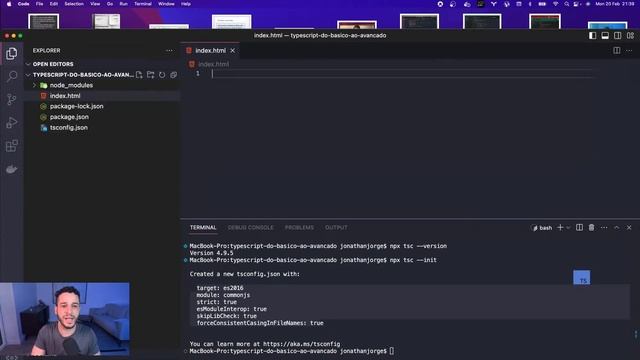Close the index.html editor tab
Image resolution: width=640 pixels, height=360 pixels.
coord(233,51)
